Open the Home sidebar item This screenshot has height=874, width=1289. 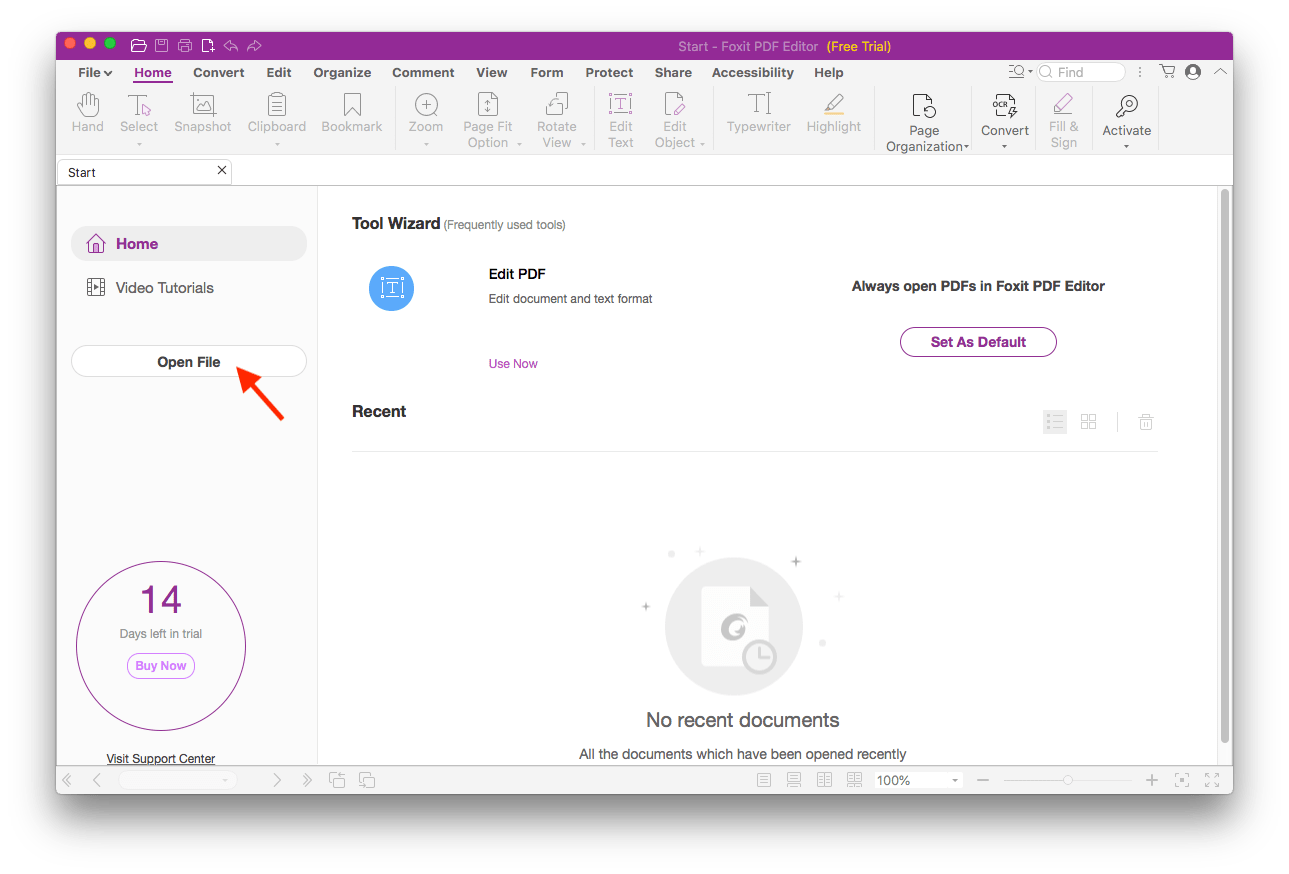[x=139, y=243]
